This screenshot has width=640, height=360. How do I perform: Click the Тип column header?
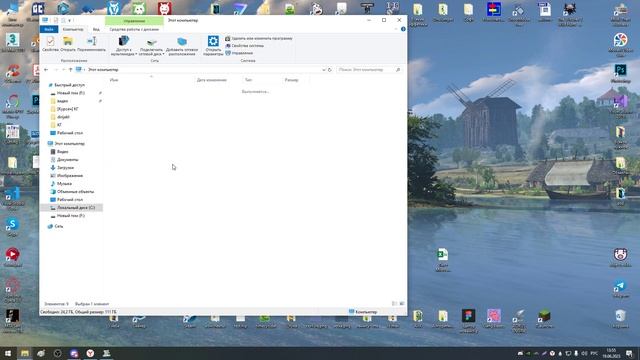(262, 80)
